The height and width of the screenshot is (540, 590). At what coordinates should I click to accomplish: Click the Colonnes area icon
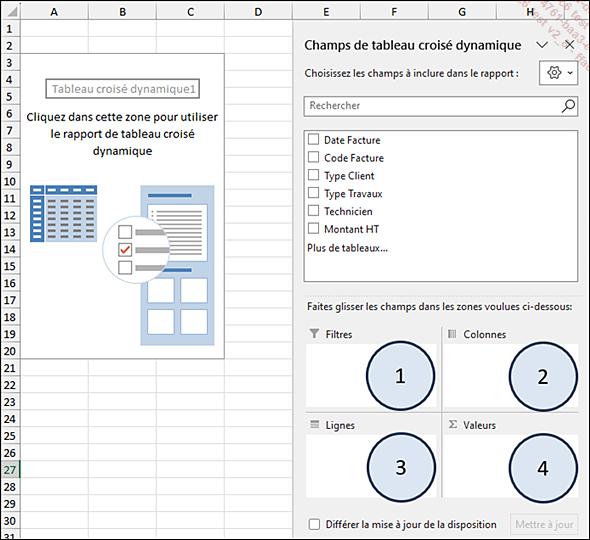452,334
